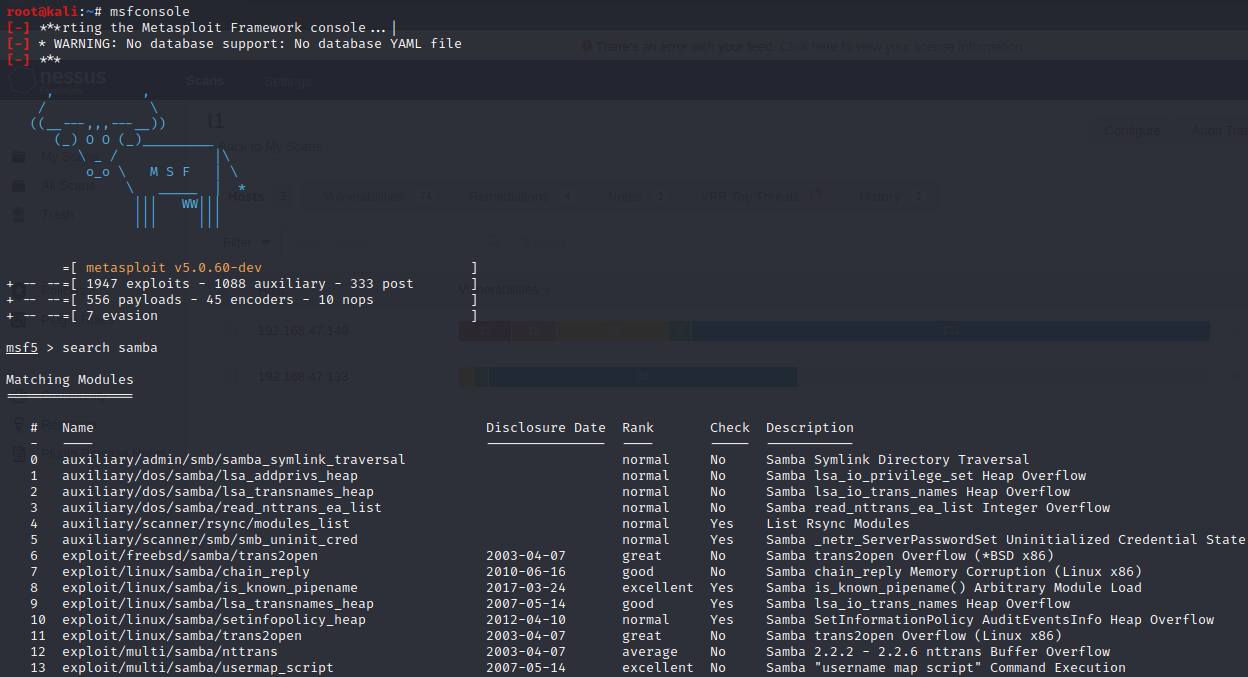Image resolution: width=1248 pixels, height=677 pixels.
Task: Click 'username map script Command Execution' description
Action: [946, 668]
